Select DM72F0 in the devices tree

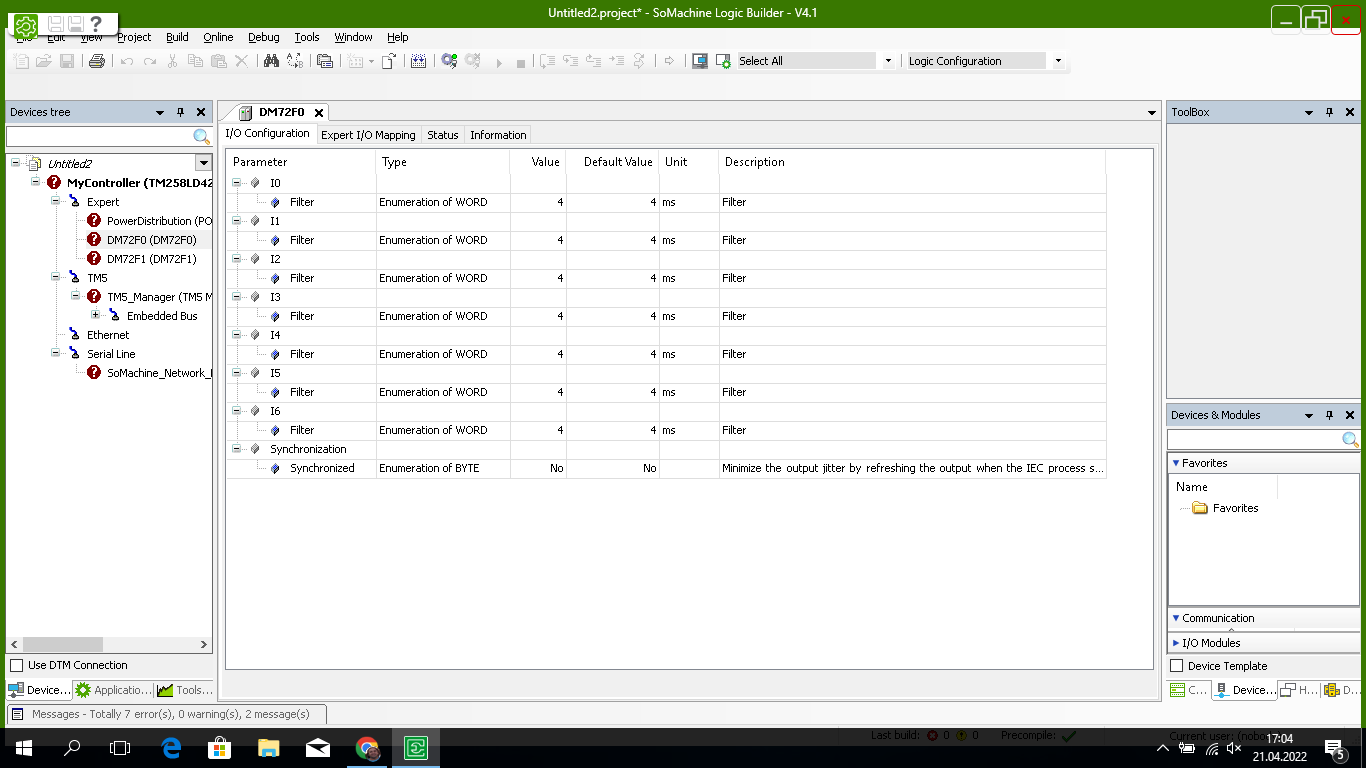click(151, 240)
